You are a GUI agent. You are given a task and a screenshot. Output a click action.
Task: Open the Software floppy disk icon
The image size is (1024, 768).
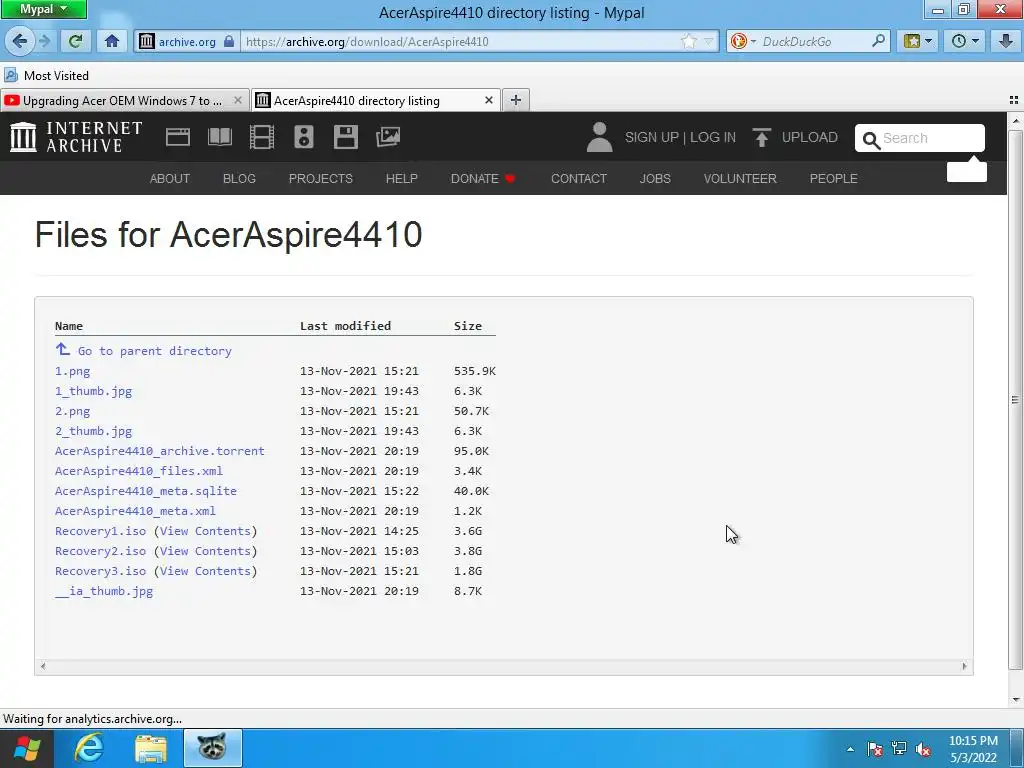click(x=345, y=137)
